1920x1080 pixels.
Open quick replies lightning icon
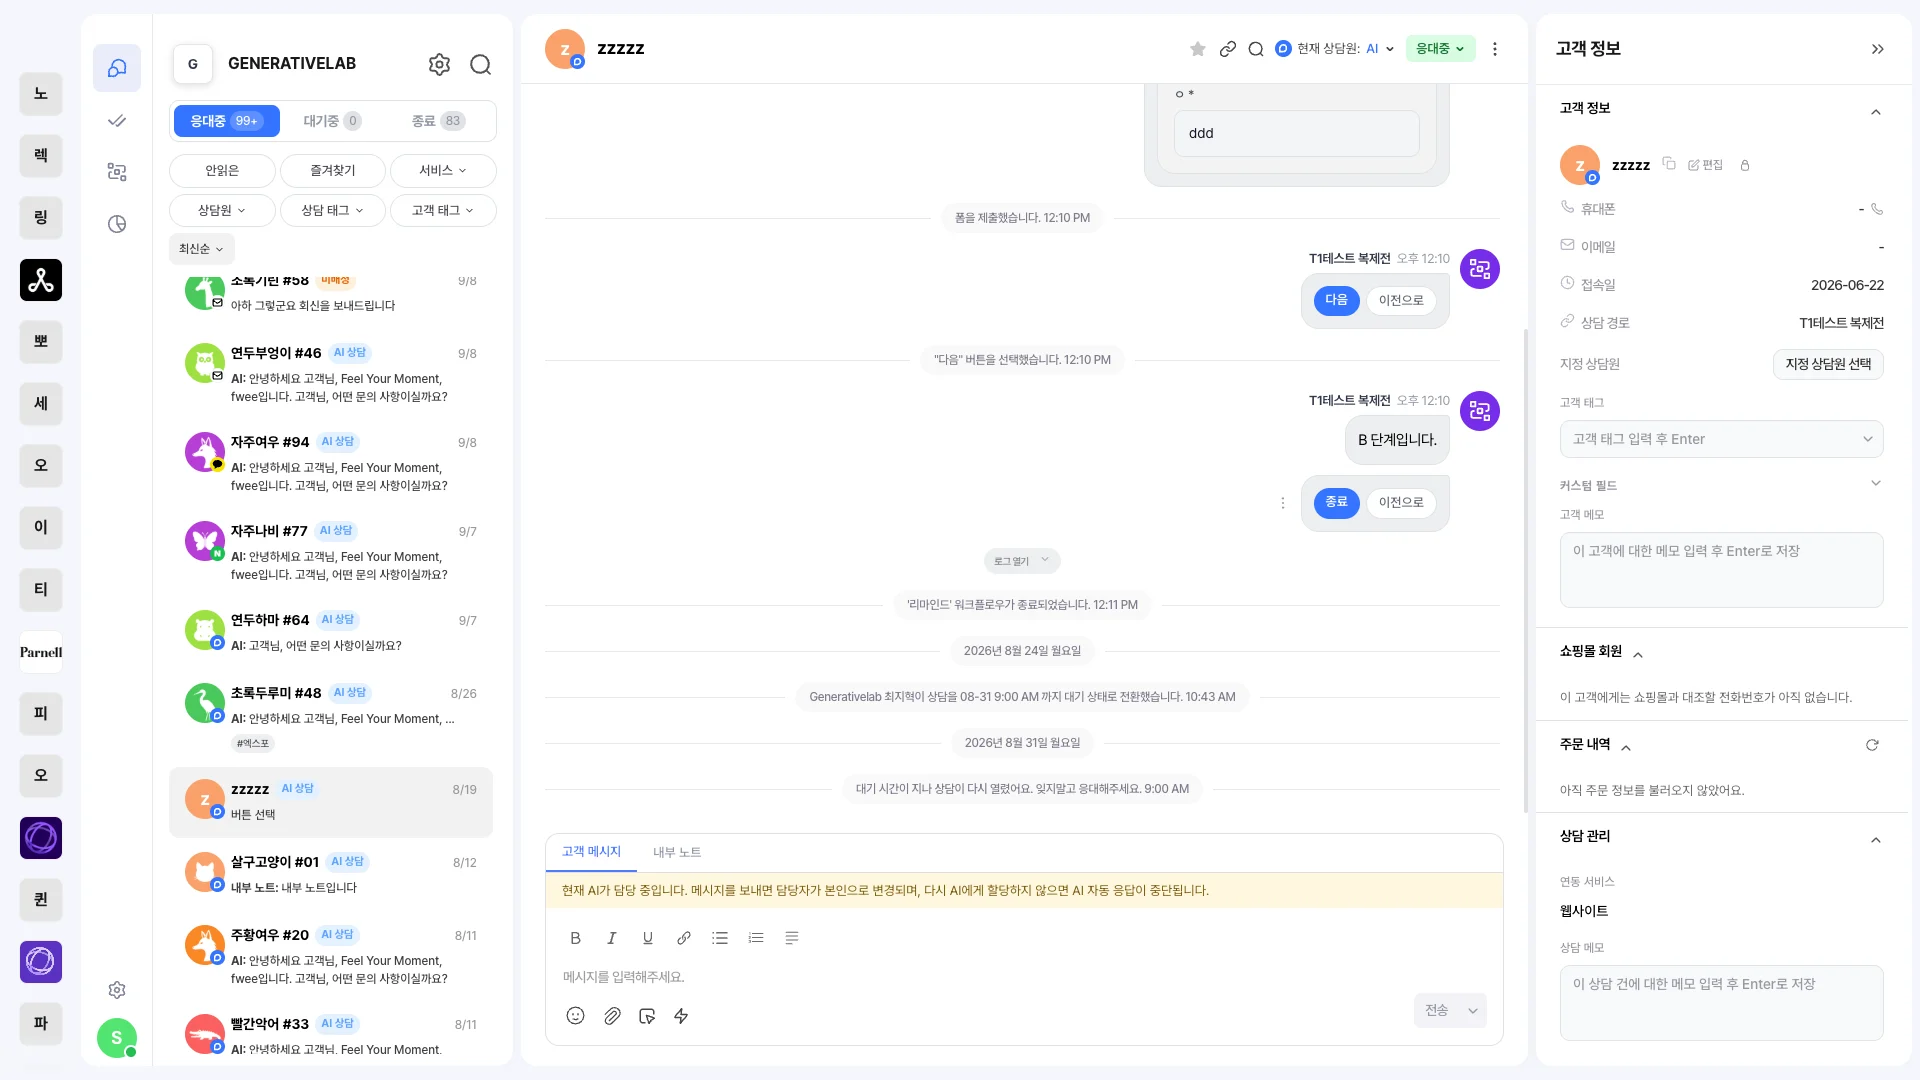(x=681, y=1016)
